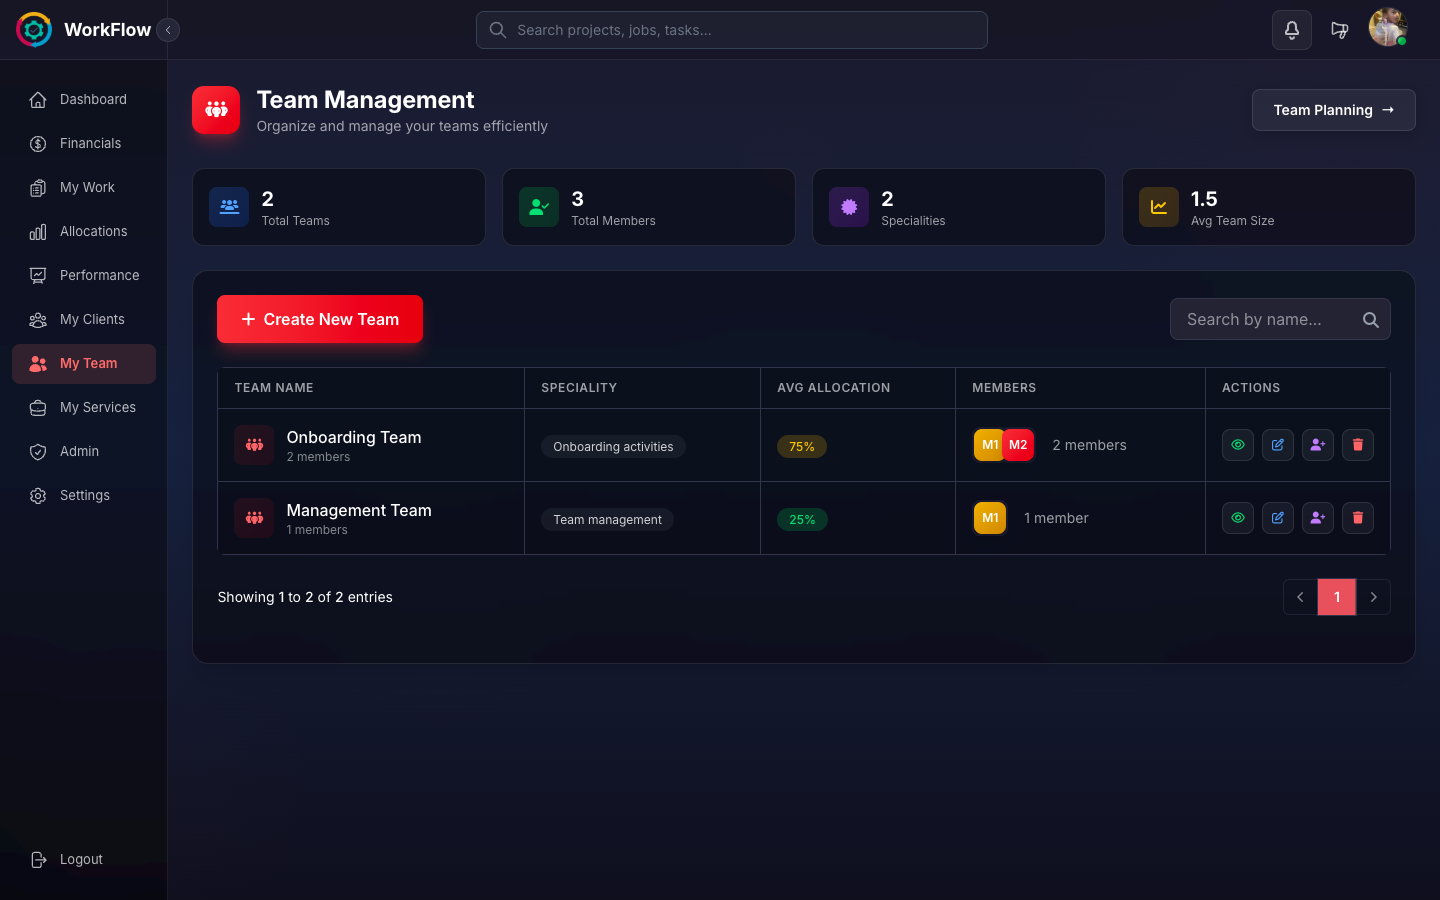The image size is (1440, 900).
Task: Toggle view of Onboarding Team with eye icon
Action: [x=1237, y=445]
